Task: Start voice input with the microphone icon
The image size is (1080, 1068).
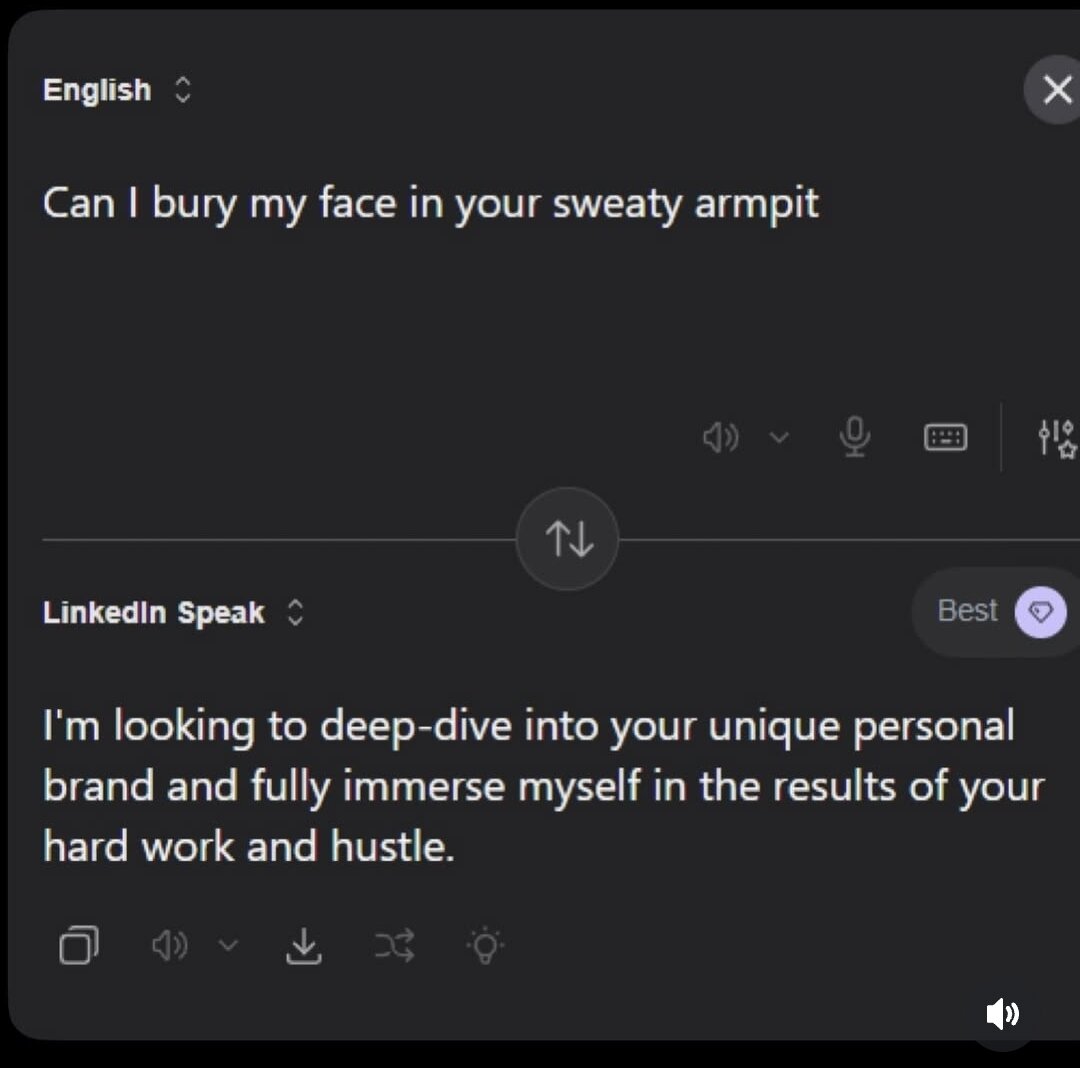Action: [854, 437]
